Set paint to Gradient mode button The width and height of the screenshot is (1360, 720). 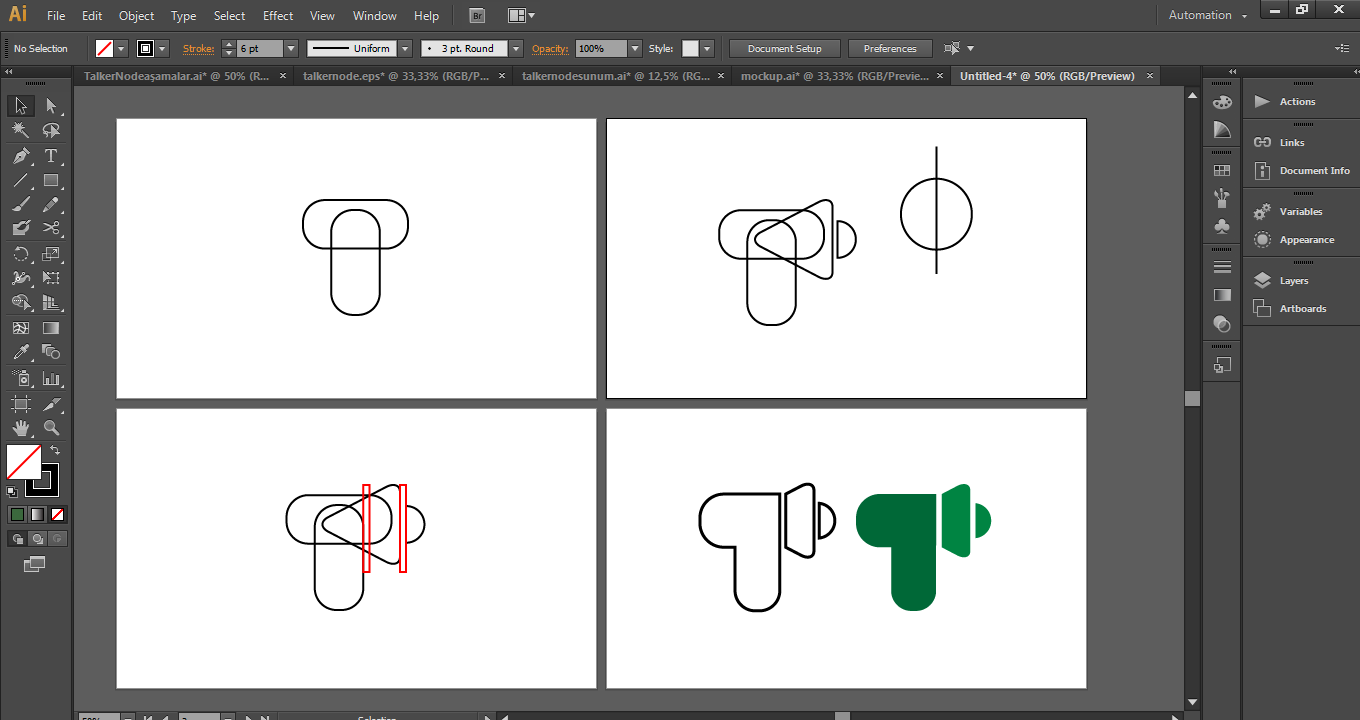point(37,514)
